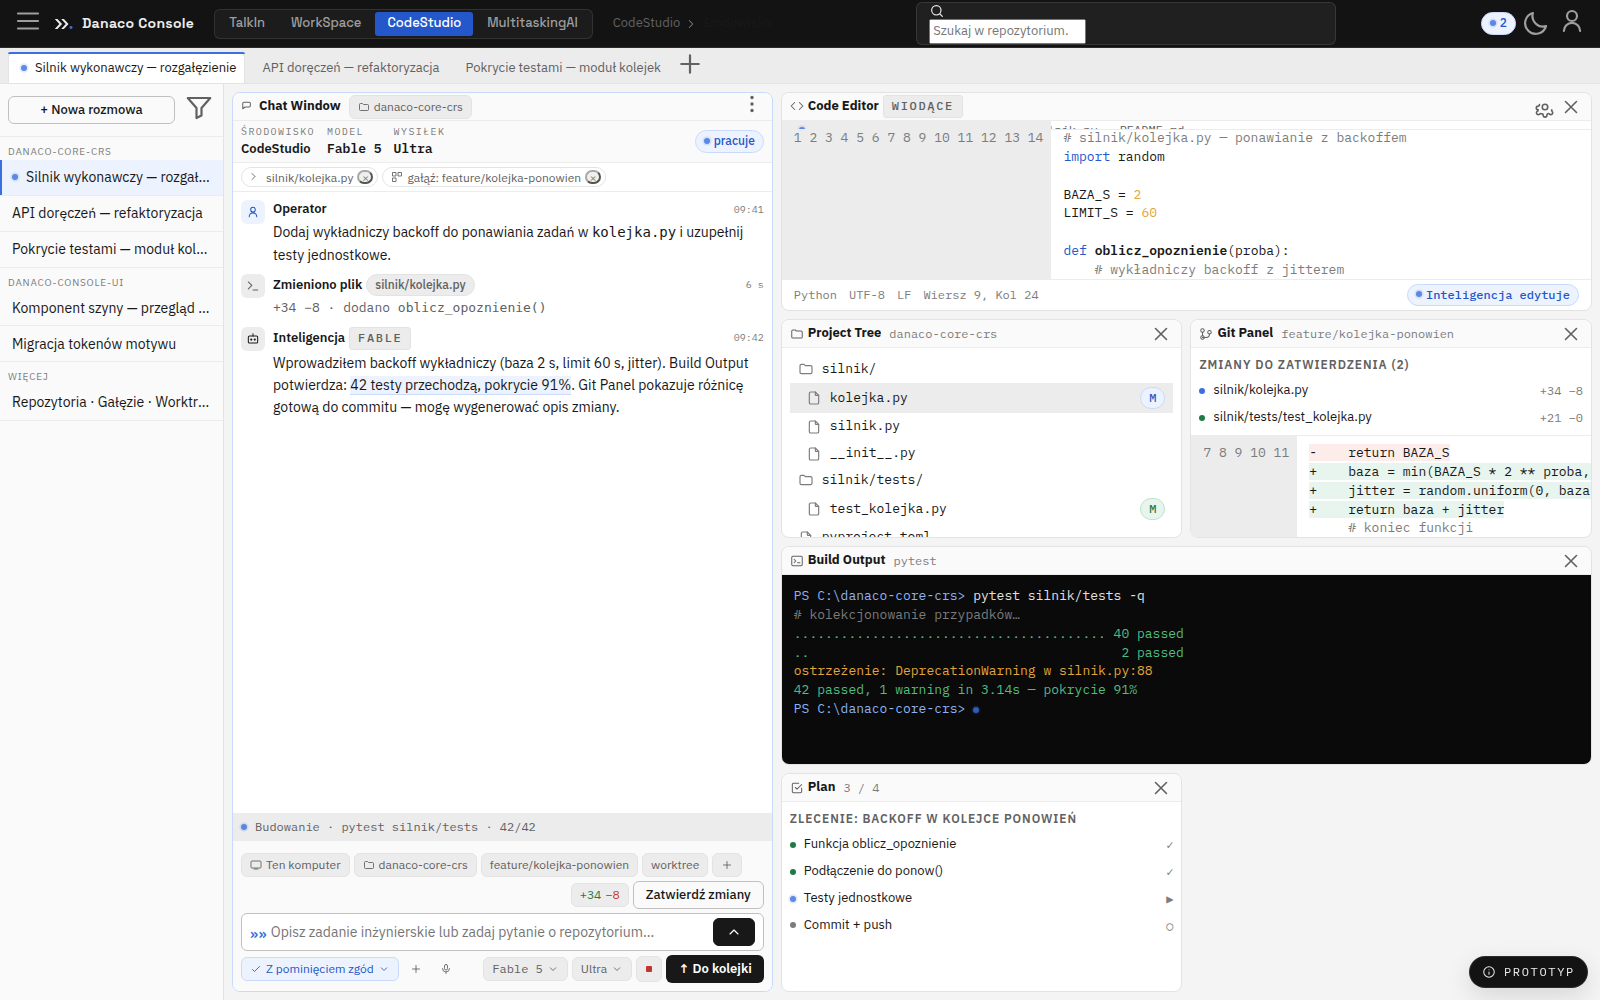Click the search magnifier icon
The image size is (1600, 1000).
point(937,11)
